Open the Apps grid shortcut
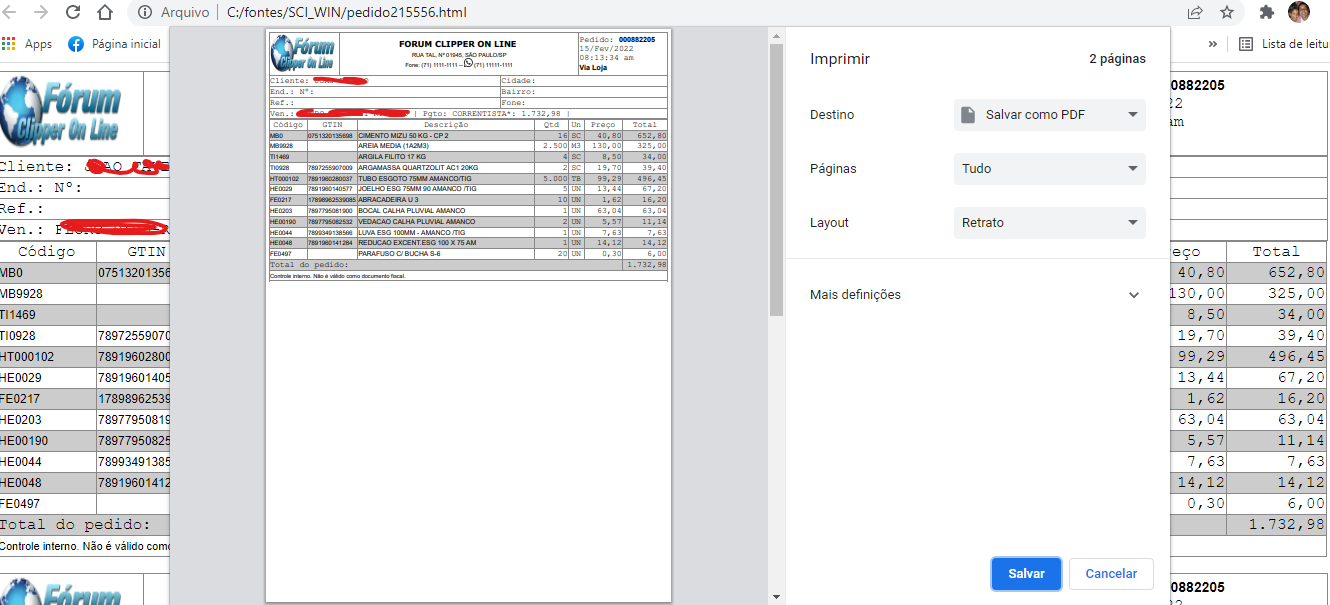This screenshot has height=605, width=1330. 27,44
